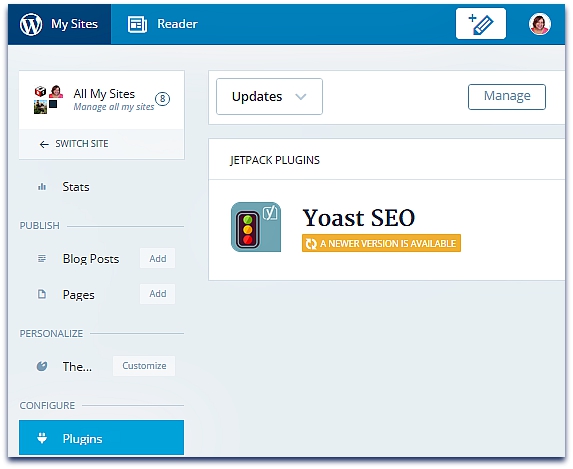Click the Pages document icon
The width and height of the screenshot is (573, 469).
click(x=42, y=294)
